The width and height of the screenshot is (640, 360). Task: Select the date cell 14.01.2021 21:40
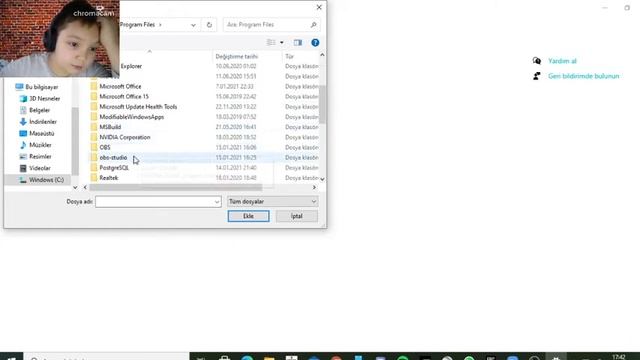(236, 168)
